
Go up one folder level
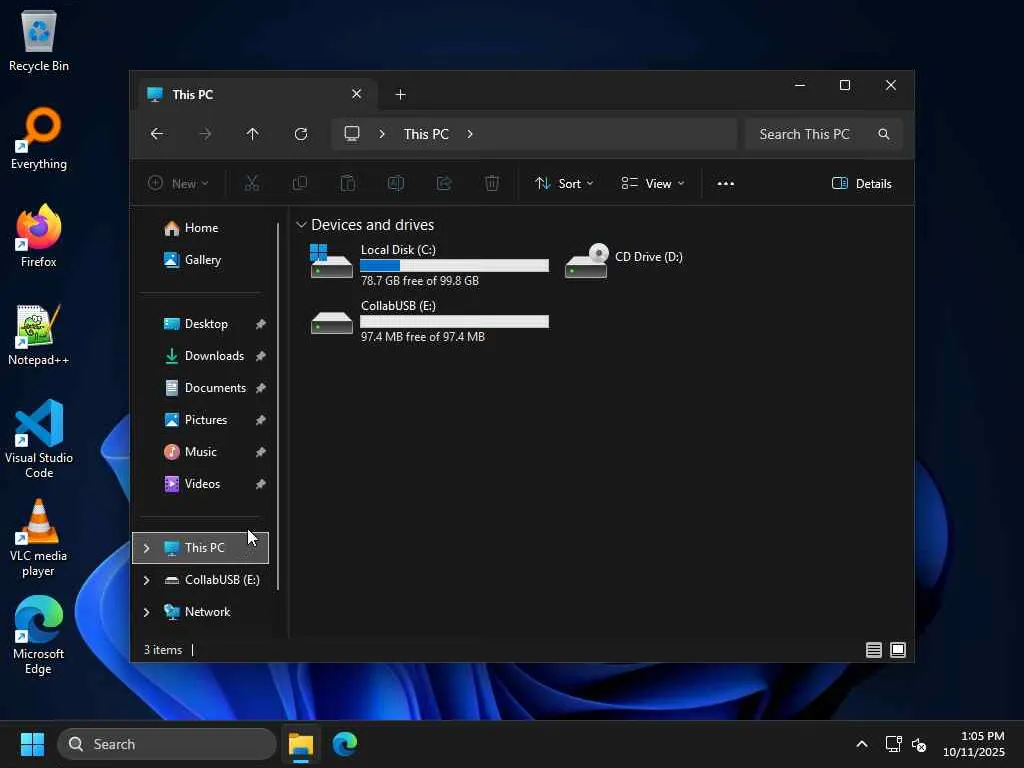point(253,134)
